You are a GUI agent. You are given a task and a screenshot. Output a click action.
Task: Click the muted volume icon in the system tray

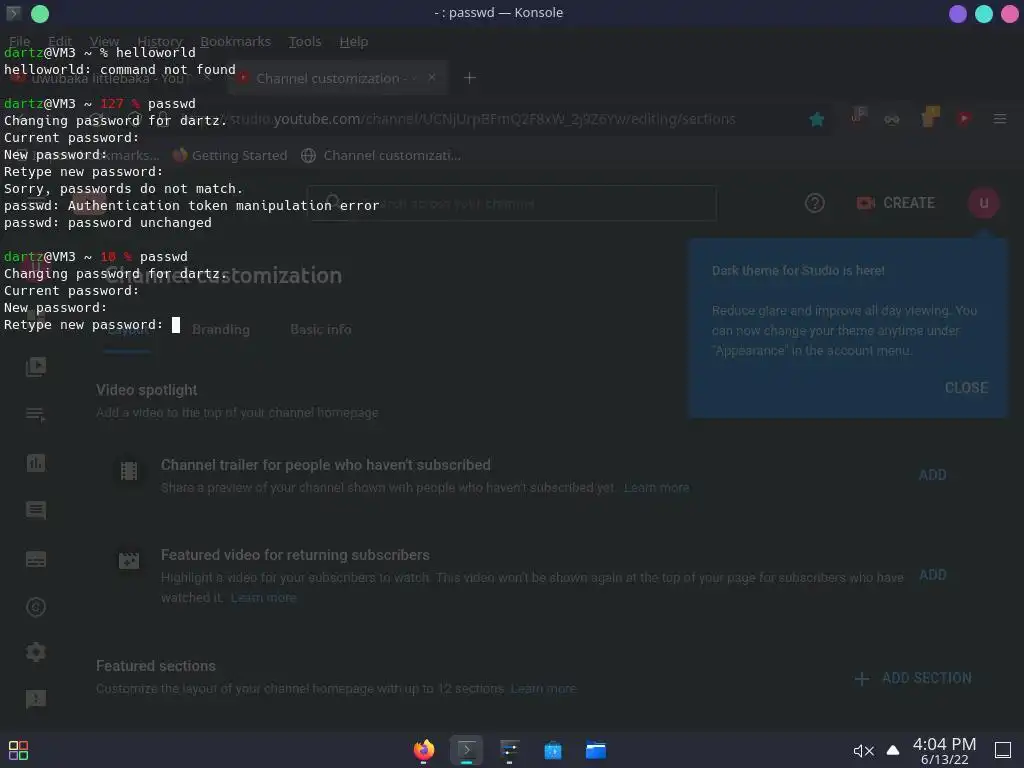863,750
